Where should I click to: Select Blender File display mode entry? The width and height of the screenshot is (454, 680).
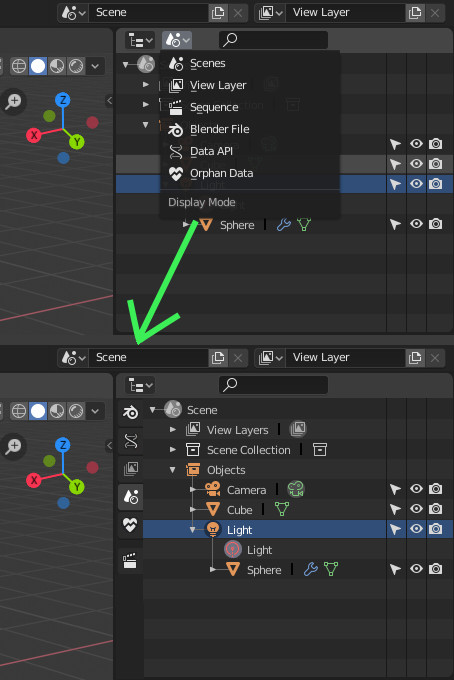[249, 129]
